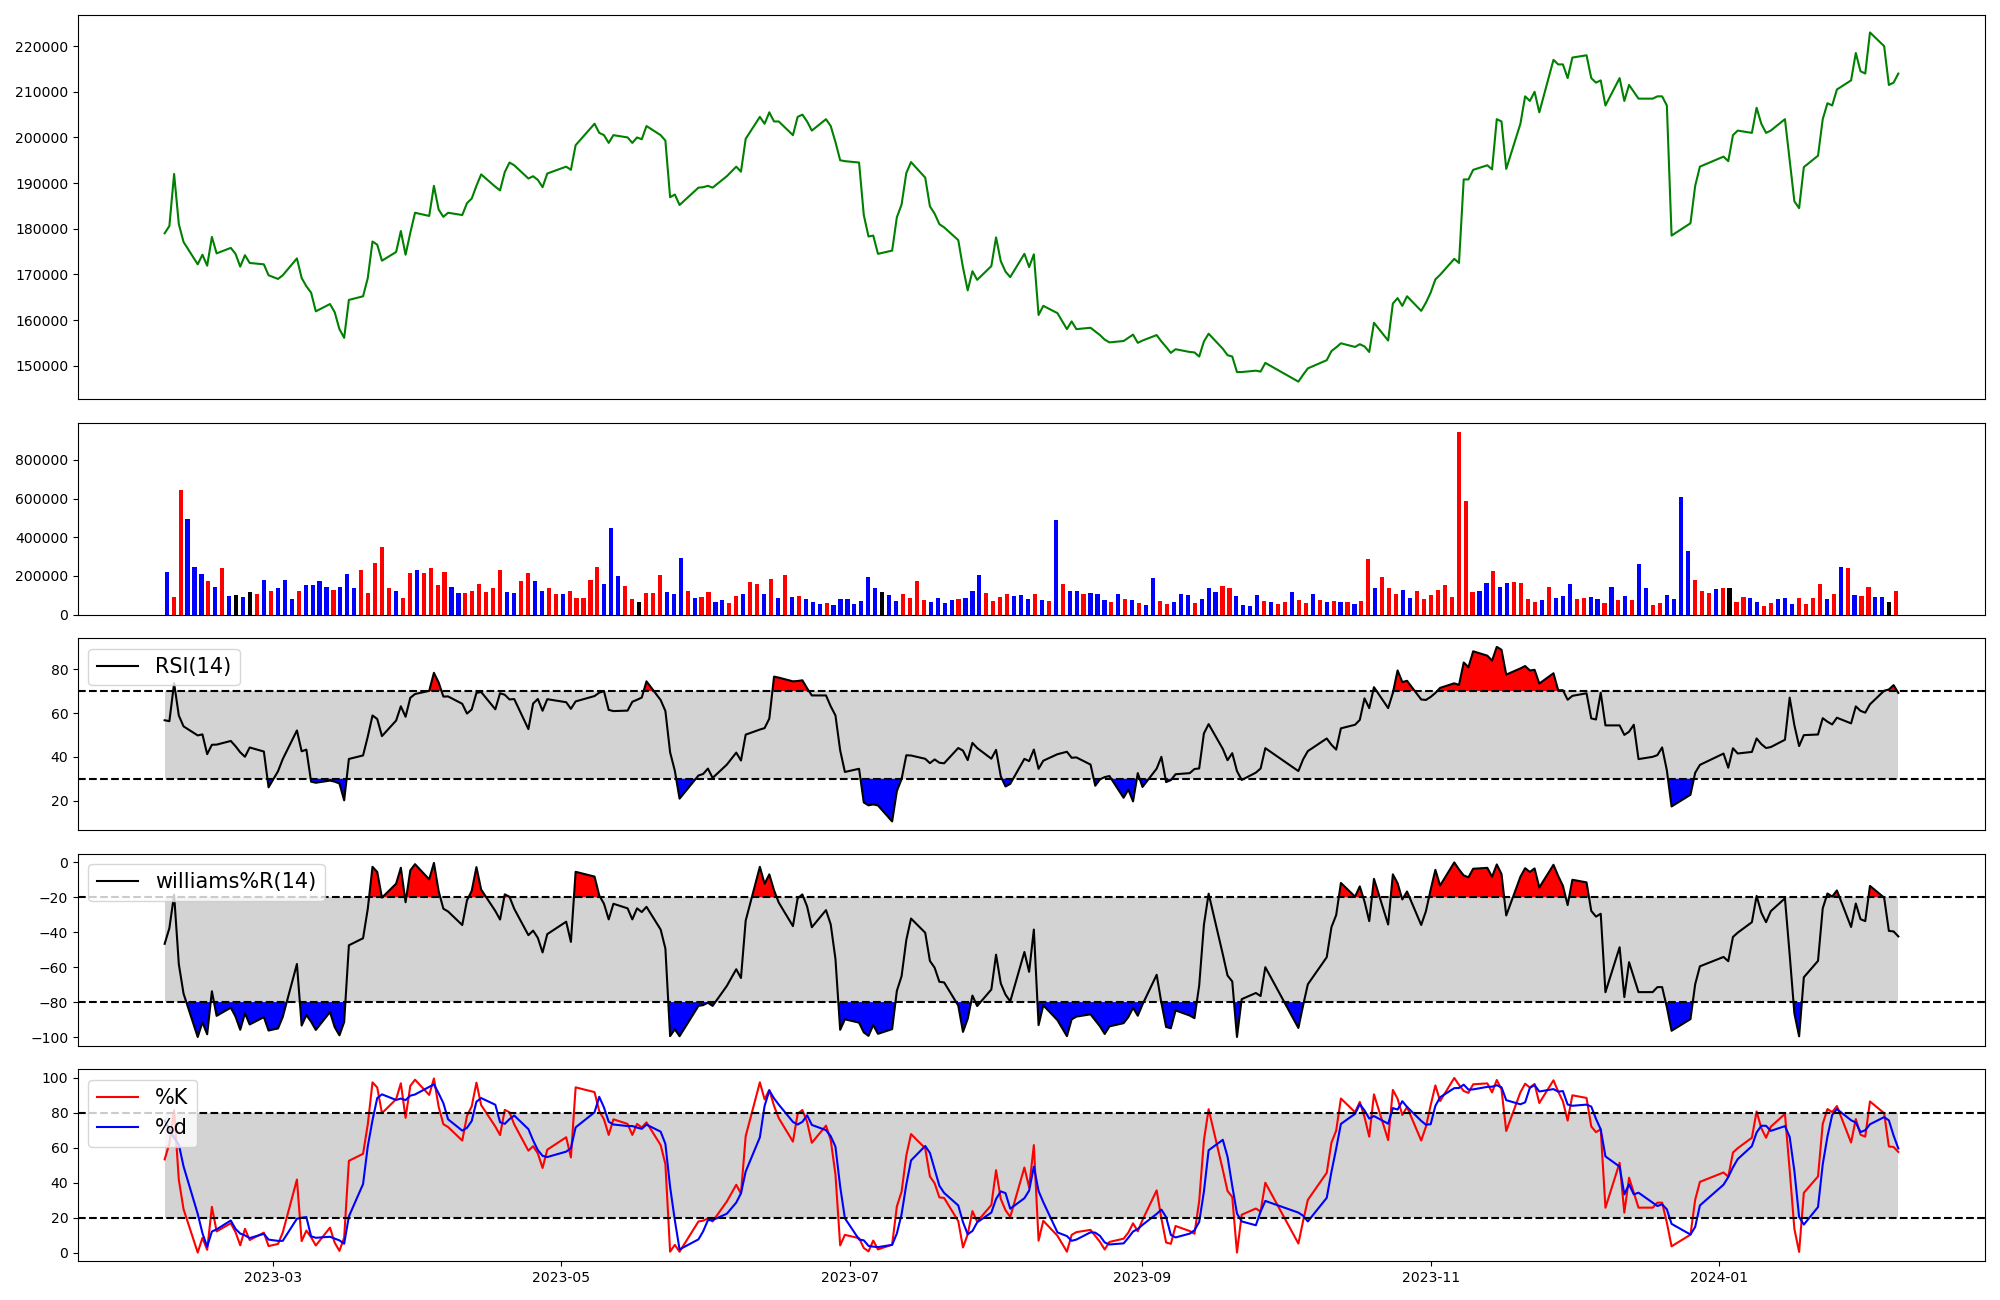Click the blue %d legend line sample
Viewport: 2000px width, 1300px height.
pyautogui.click(x=117, y=1128)
